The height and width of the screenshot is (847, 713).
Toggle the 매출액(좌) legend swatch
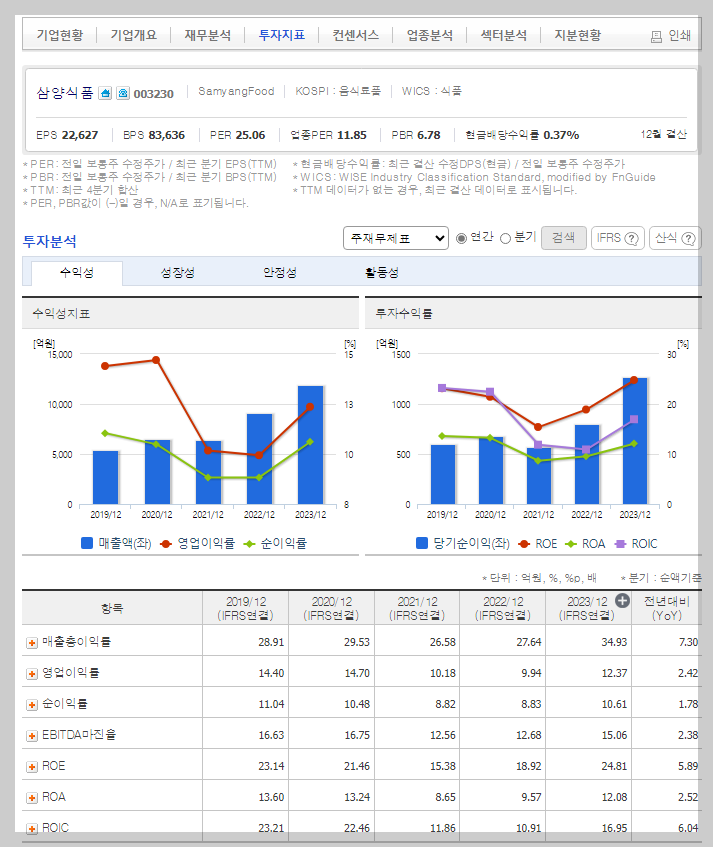point(87,543)
